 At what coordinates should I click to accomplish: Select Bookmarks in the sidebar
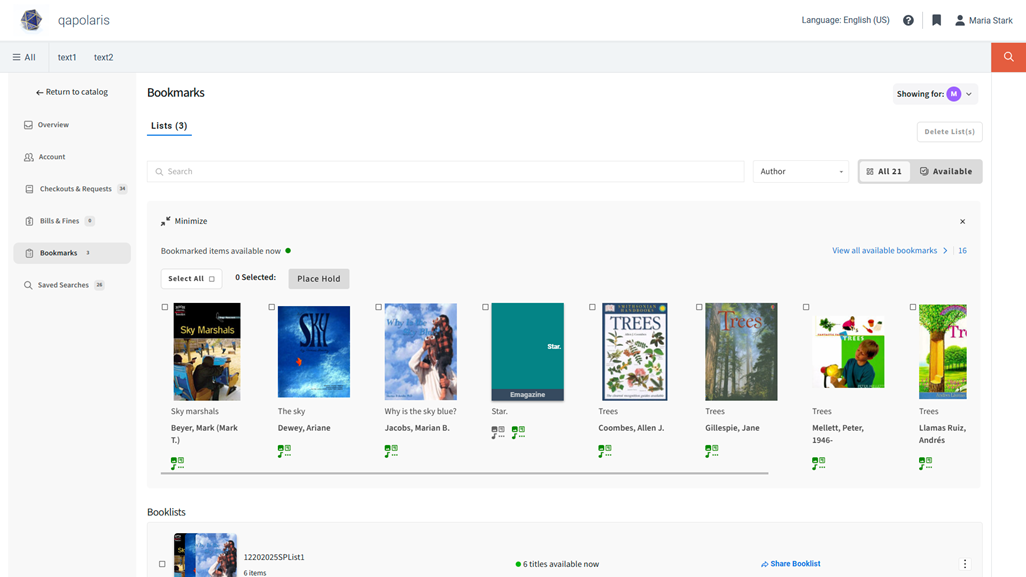72,253
